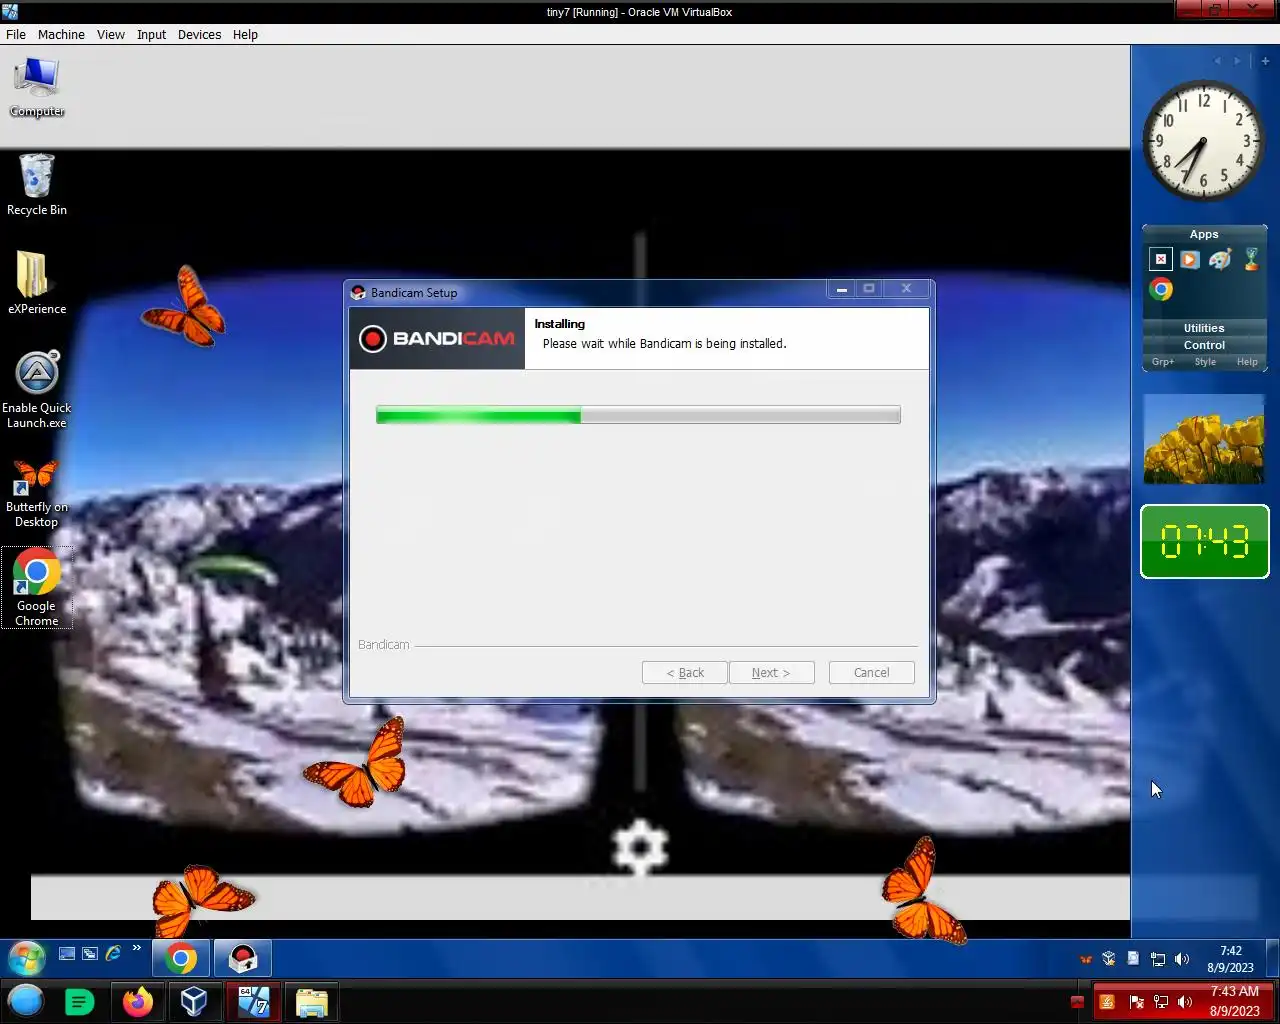Open the VirtualBox Devices menu

tap(199, 34)
